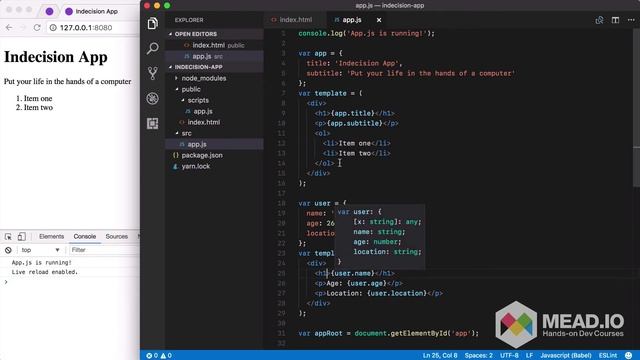640x360 pixels.
Task: Click the 'Item one' list entry in page
Action: pyautogui.click(x=38, y=98)
